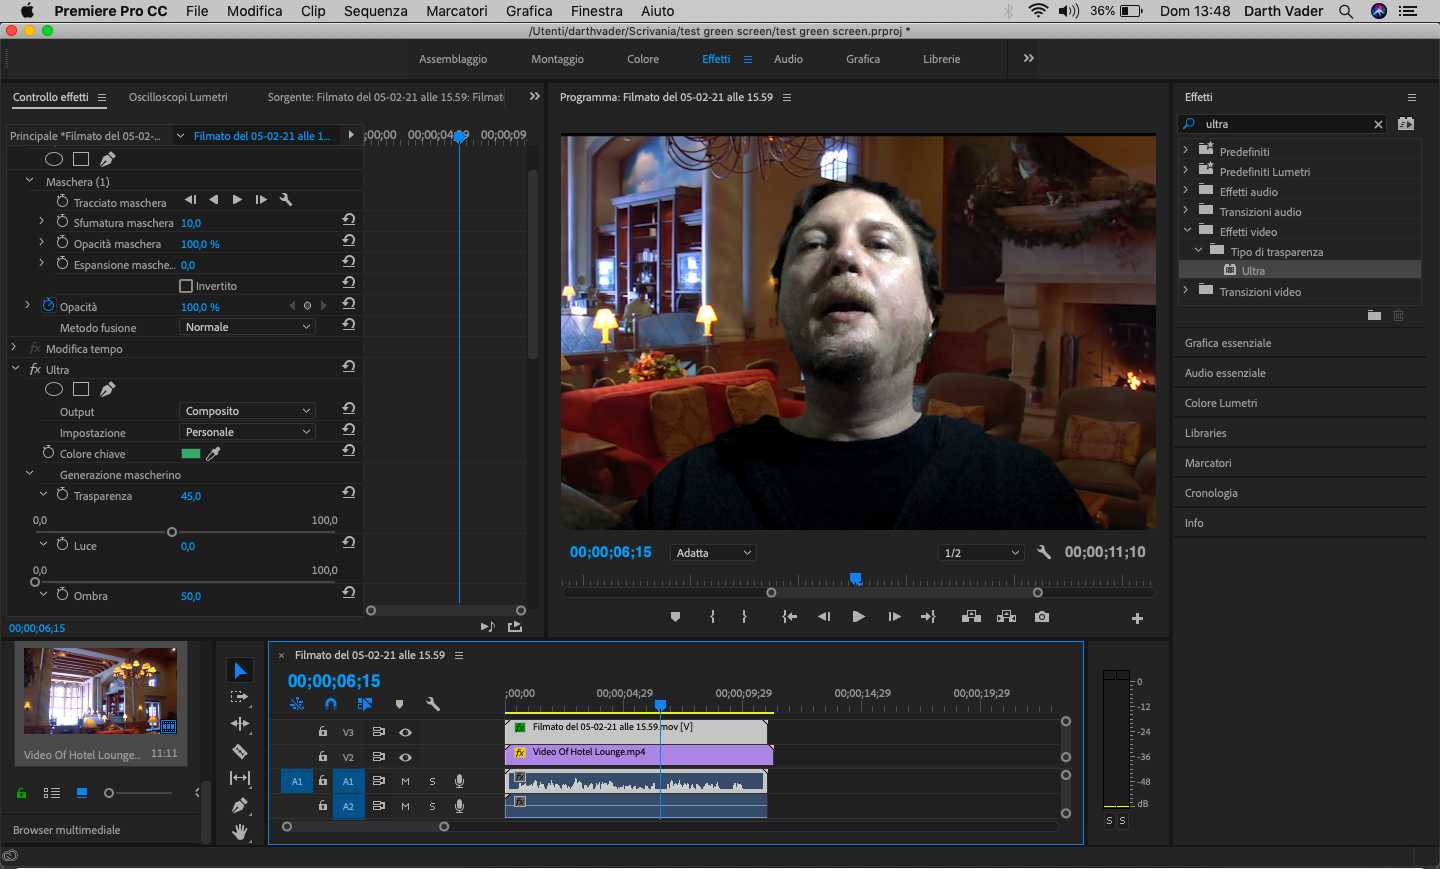Click the Play button in Program monitor
This screenshot has height=869, width=1440.
tap(858, 617)
